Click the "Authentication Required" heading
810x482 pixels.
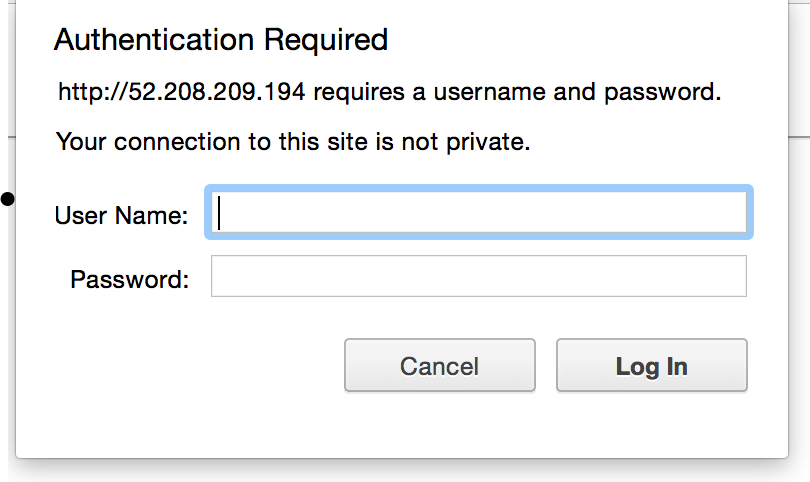[x=220, y=40]
